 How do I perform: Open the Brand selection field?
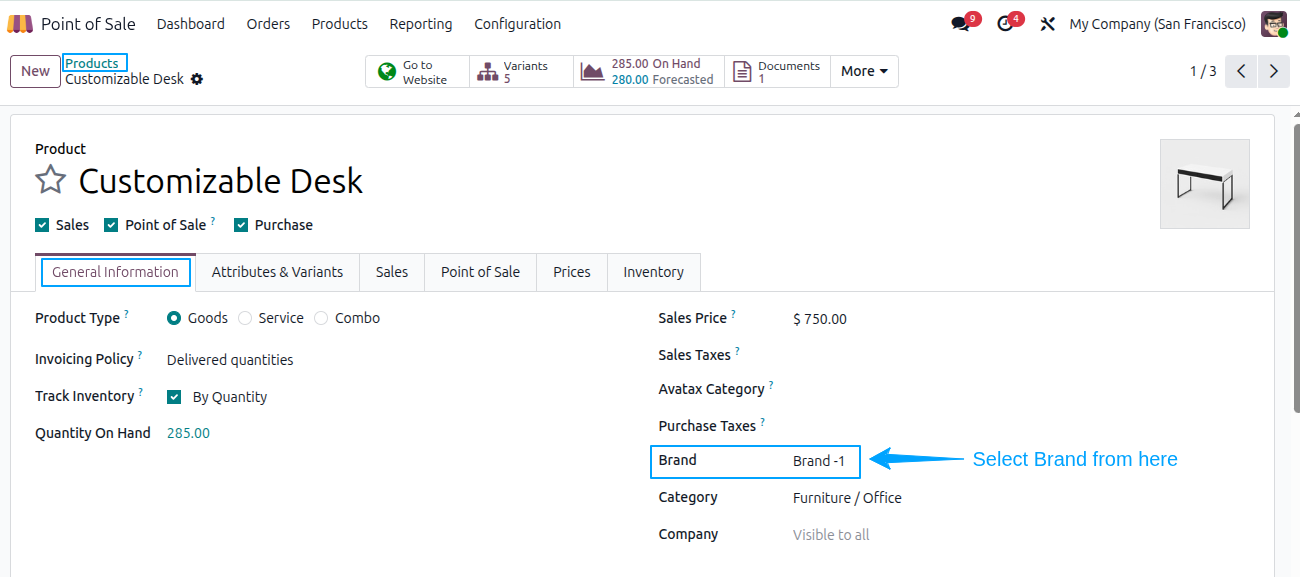pos(819,461)
